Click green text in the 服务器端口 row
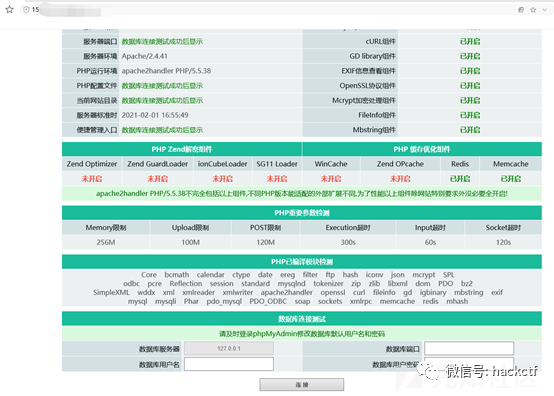Screen dimensions: 554x396 click(x=162, y=41)
